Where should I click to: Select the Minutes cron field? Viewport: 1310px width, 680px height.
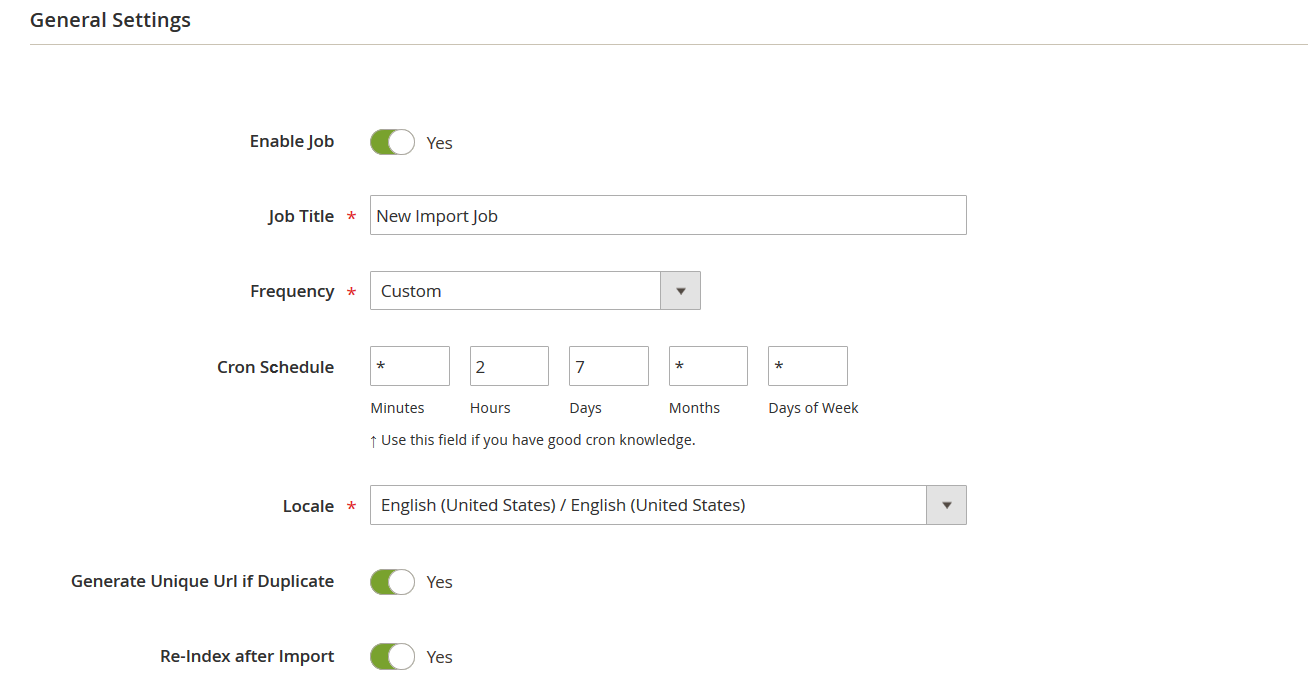[409, 365]
